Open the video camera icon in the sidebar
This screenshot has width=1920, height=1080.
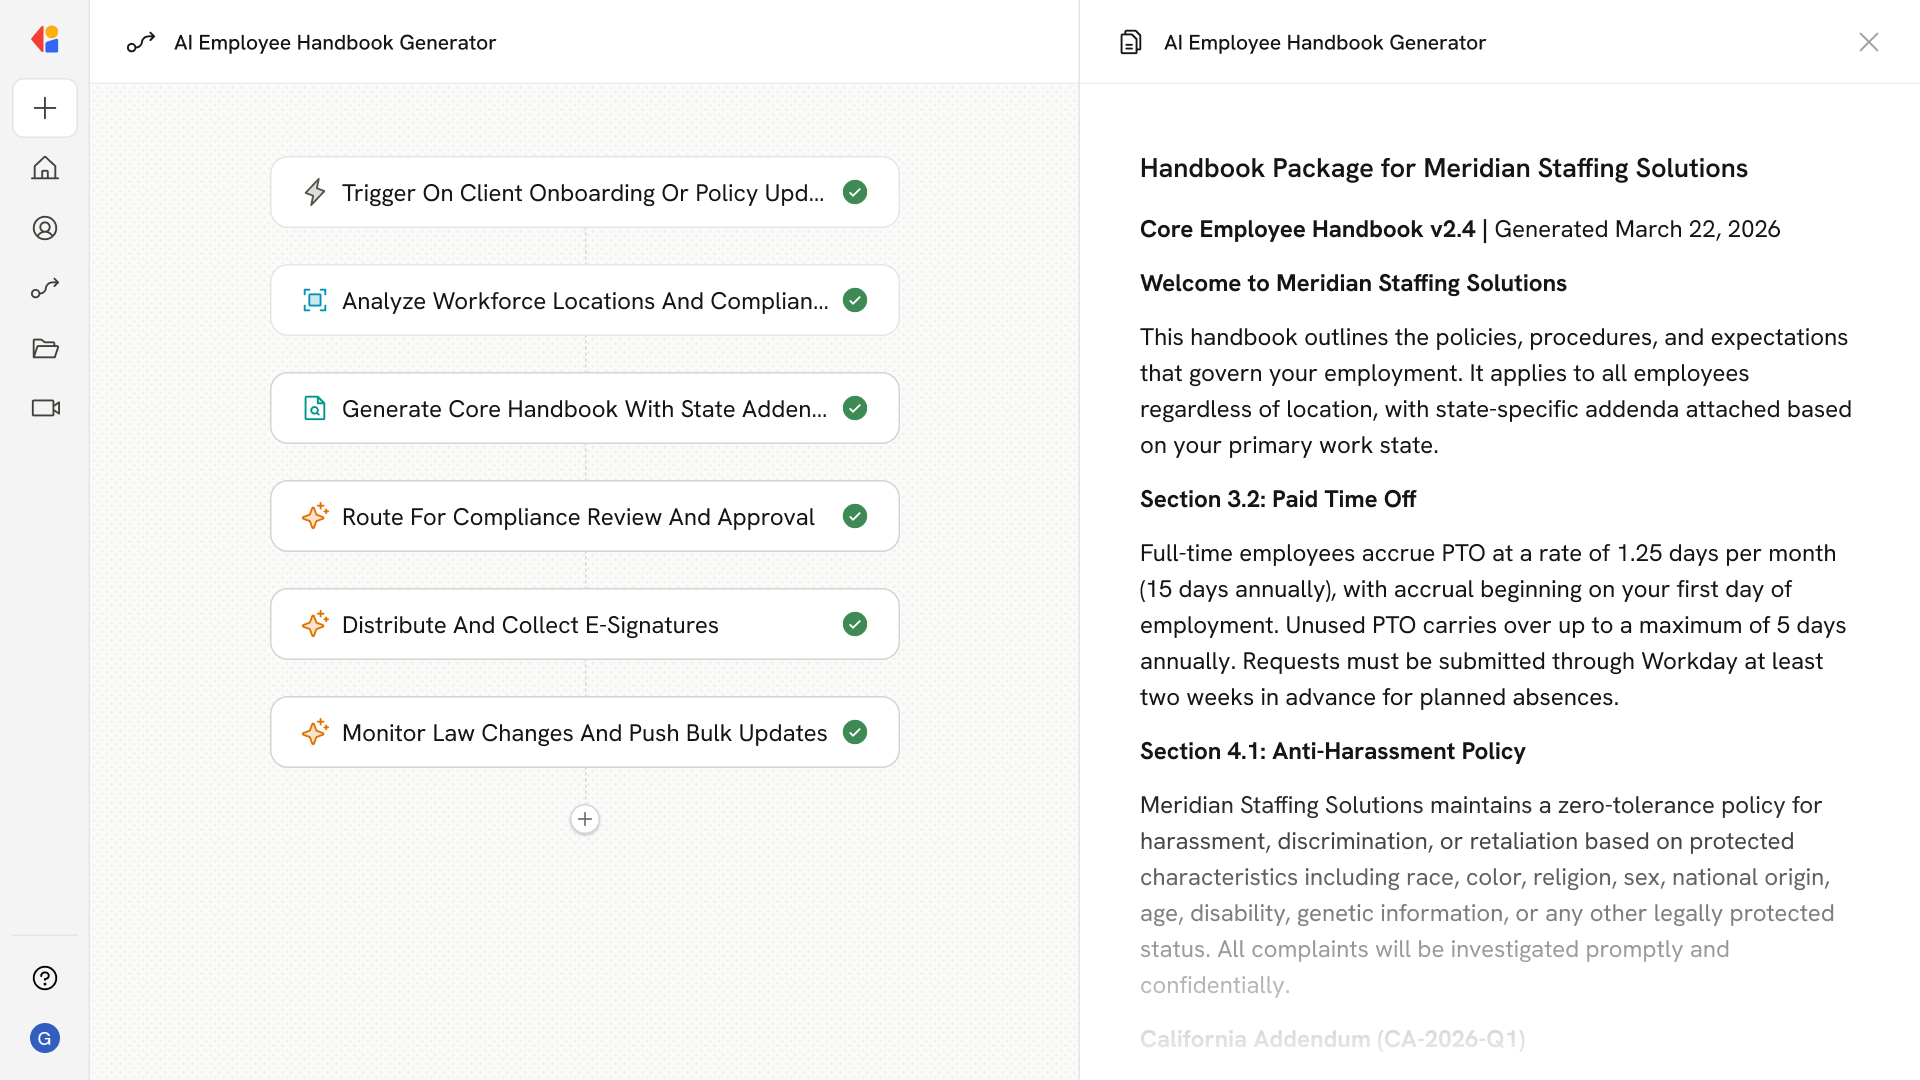tap(45, 408)
